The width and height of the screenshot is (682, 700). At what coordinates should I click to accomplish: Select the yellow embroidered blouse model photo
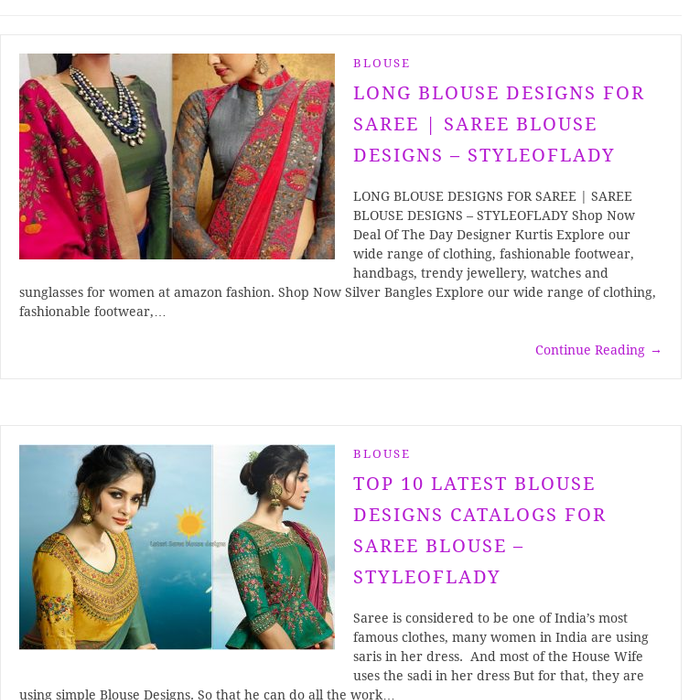tap(115, 547)
